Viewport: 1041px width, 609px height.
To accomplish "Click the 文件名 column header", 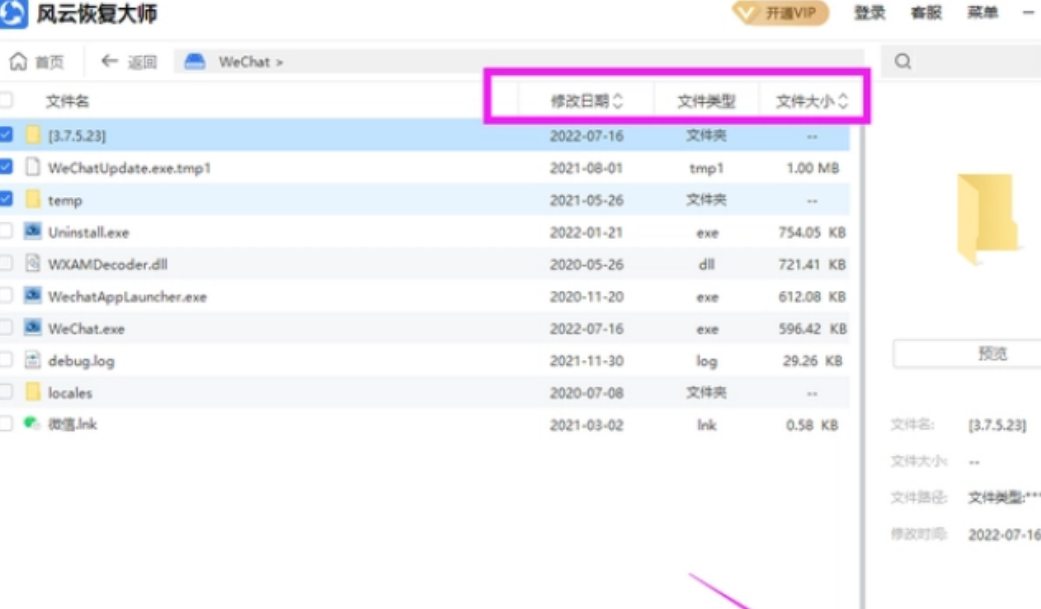I will pyautogui.click(x=67, y=101).
